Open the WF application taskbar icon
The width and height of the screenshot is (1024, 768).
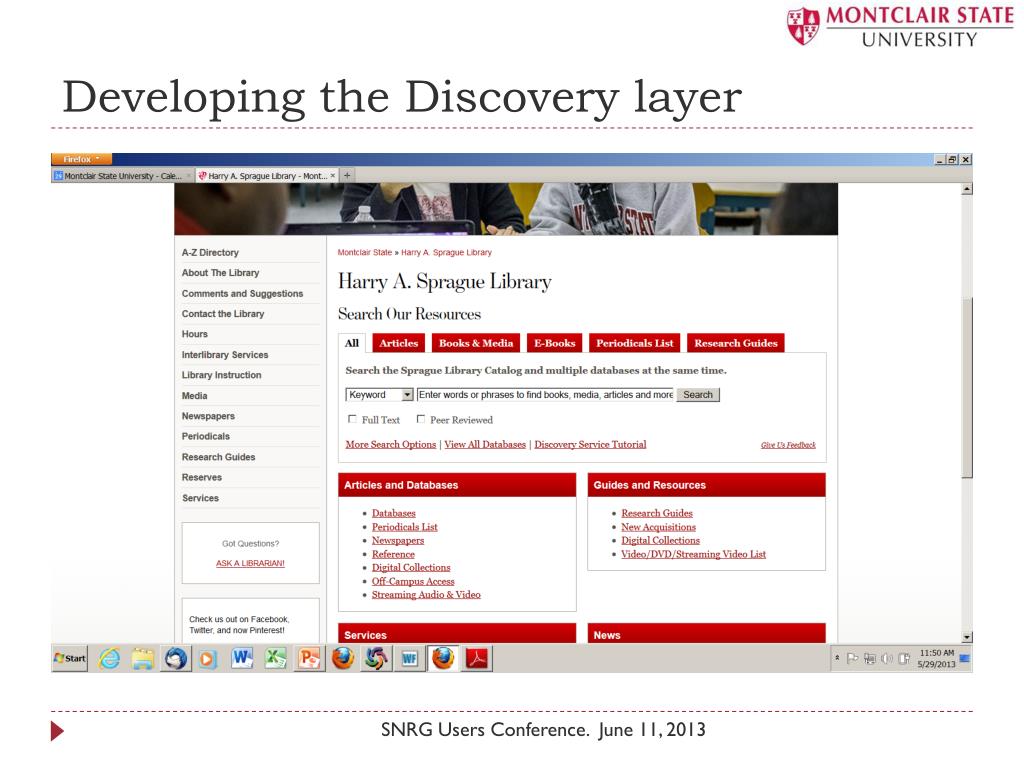point(409,659)
